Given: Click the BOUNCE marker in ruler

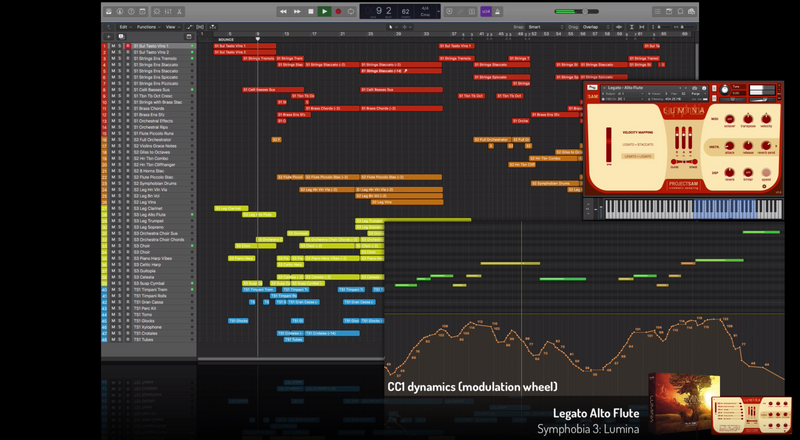Looking at the screenshot, I should click(x=226, y=39).
